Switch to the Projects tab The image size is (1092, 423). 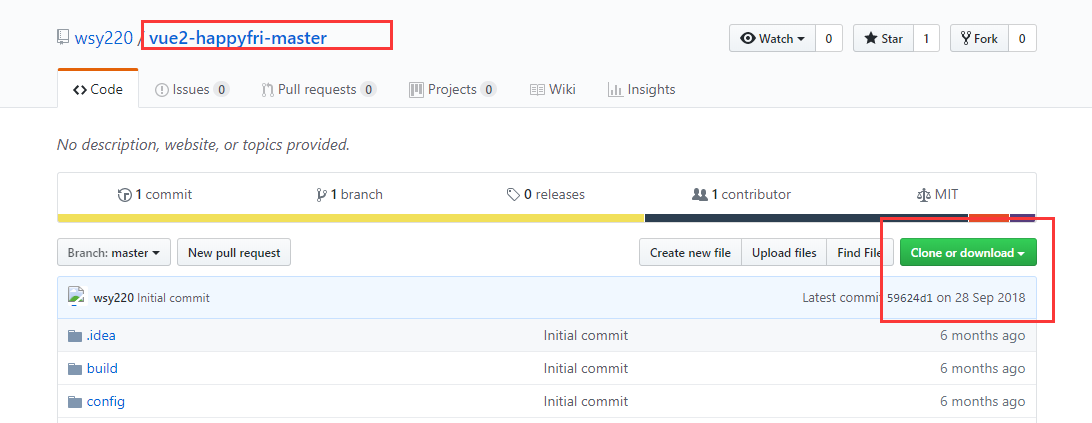point(453,89)
